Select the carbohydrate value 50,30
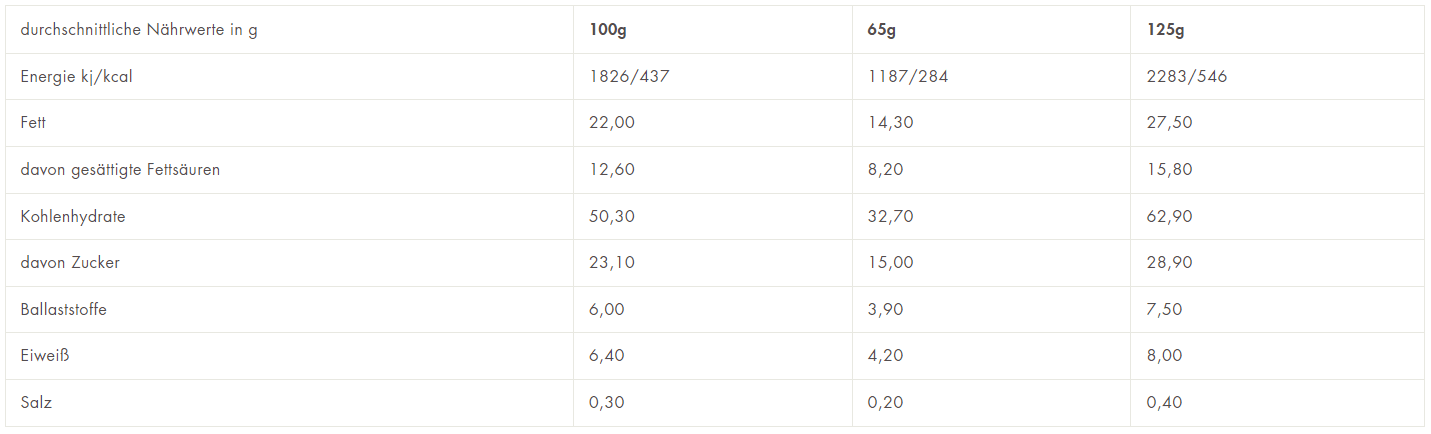This screenshot has height=434, width=1431. click(612, 216)
